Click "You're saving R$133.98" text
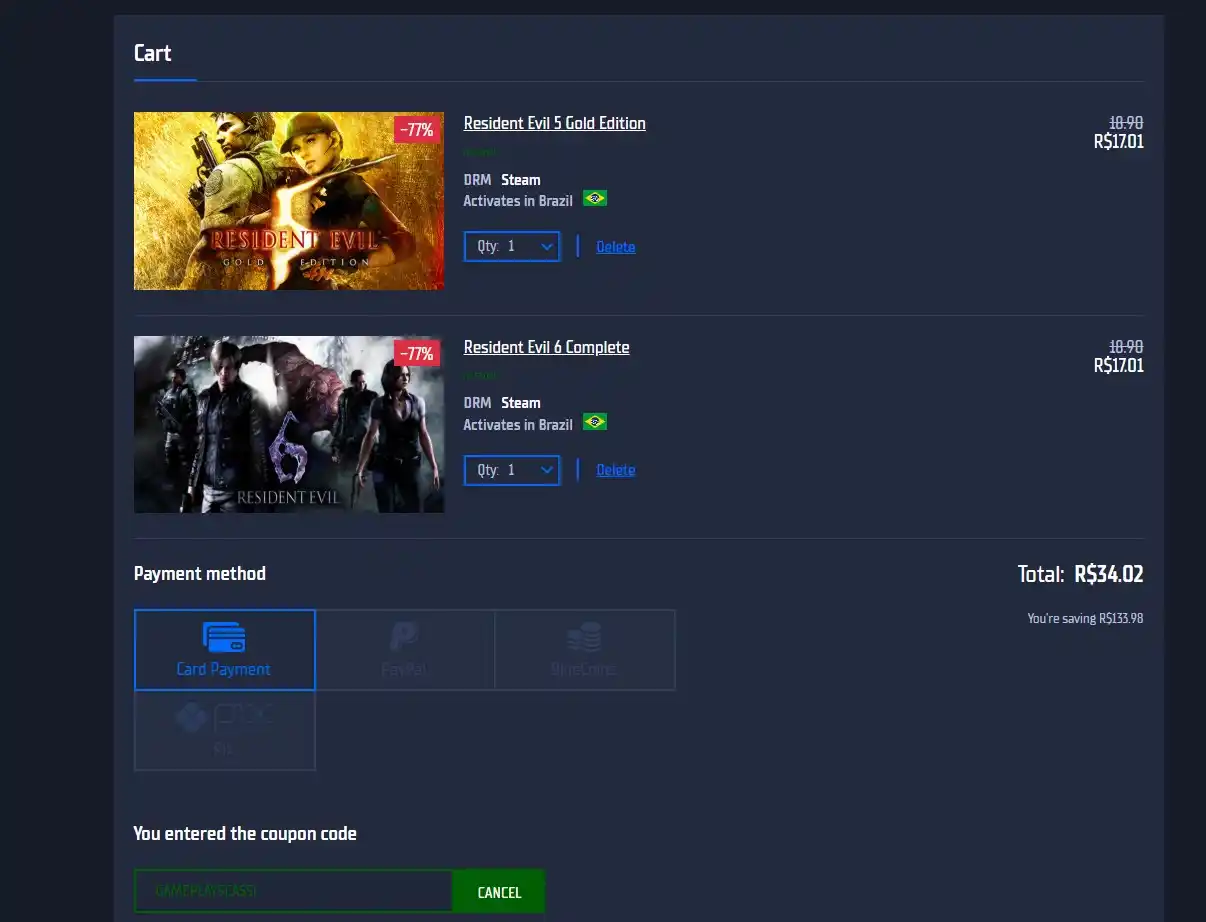The image size is (1206, 922). click(1085, 619)
